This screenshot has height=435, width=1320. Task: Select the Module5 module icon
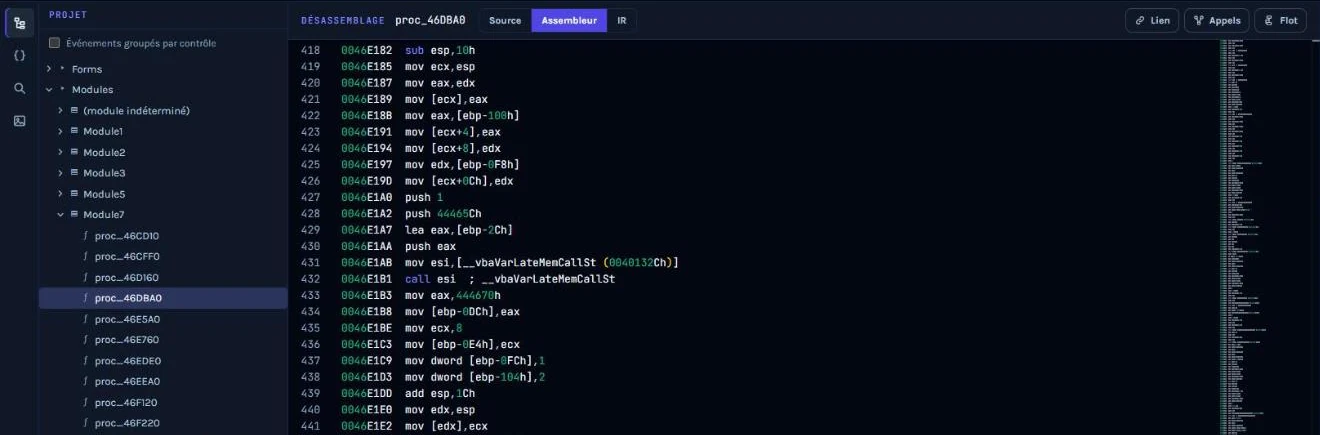pos(74,194)
